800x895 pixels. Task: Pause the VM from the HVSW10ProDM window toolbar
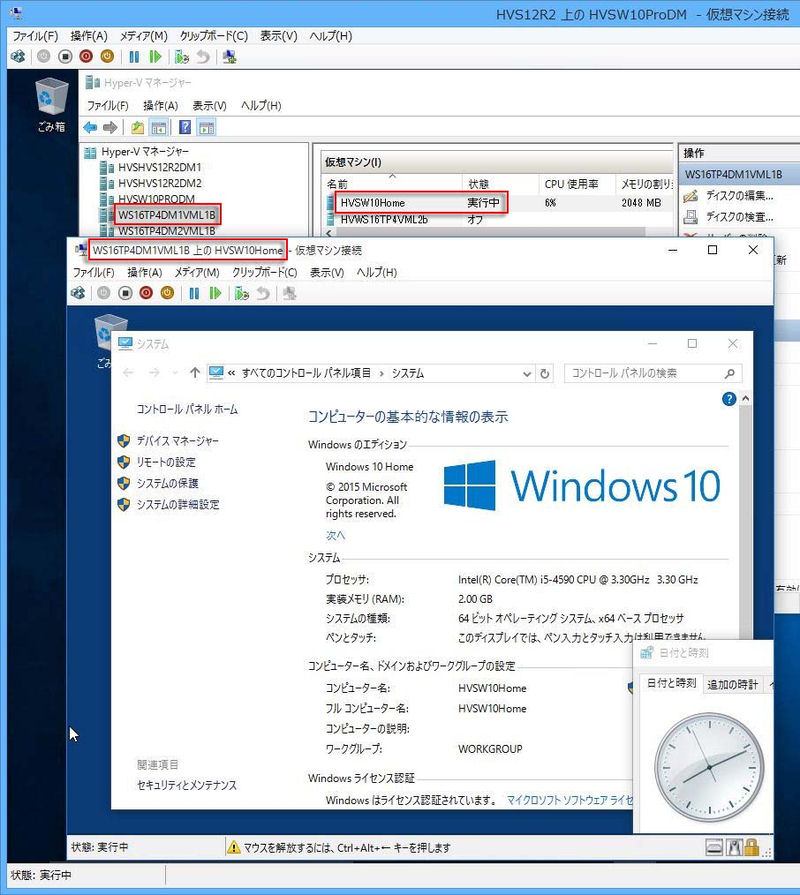pos(134,57)
